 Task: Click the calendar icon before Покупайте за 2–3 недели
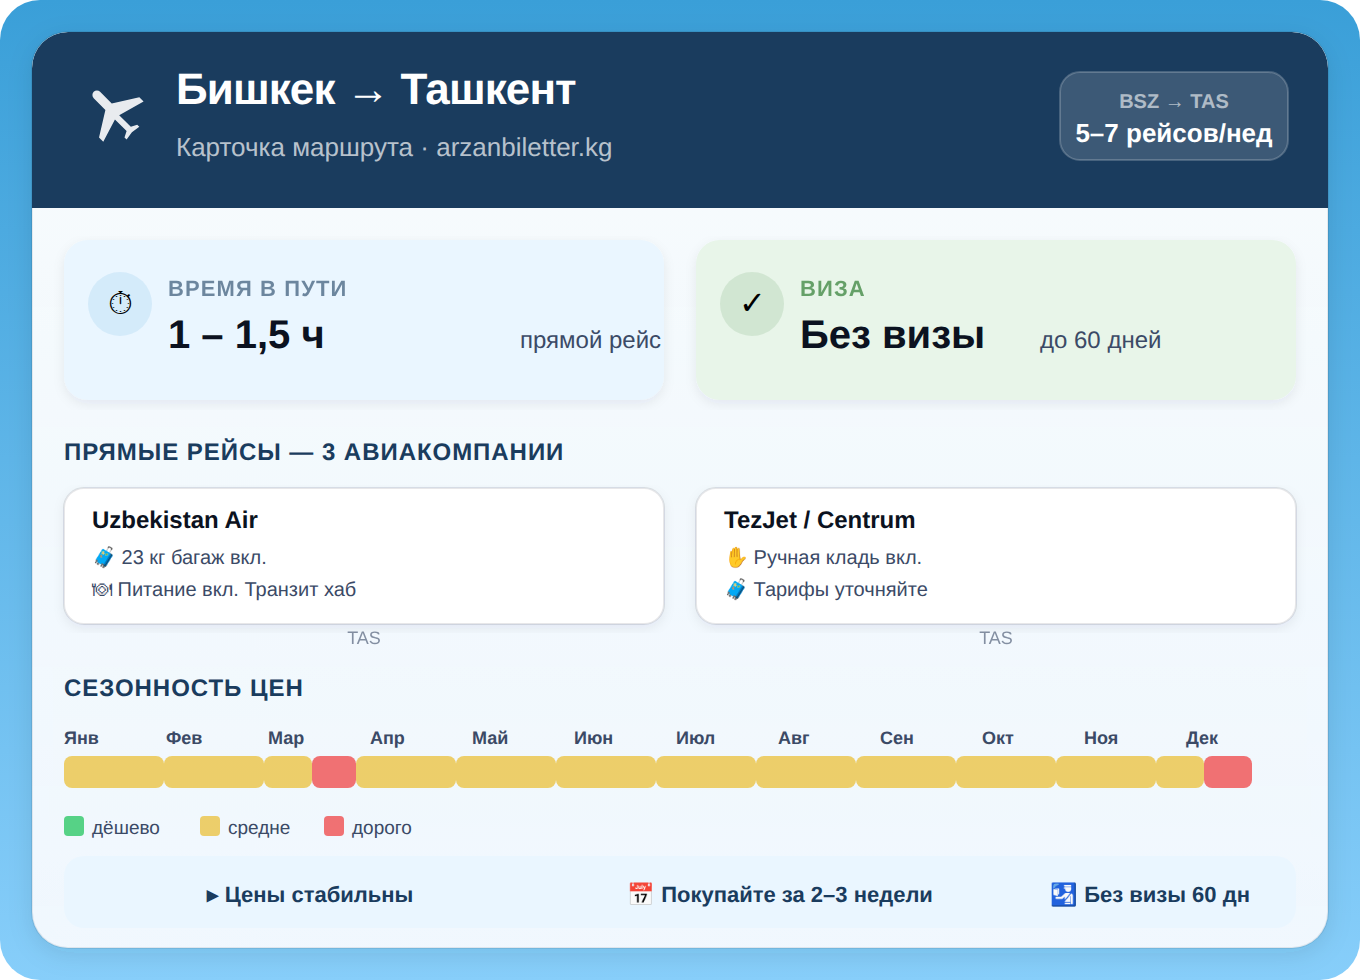(x=641, y=894)
